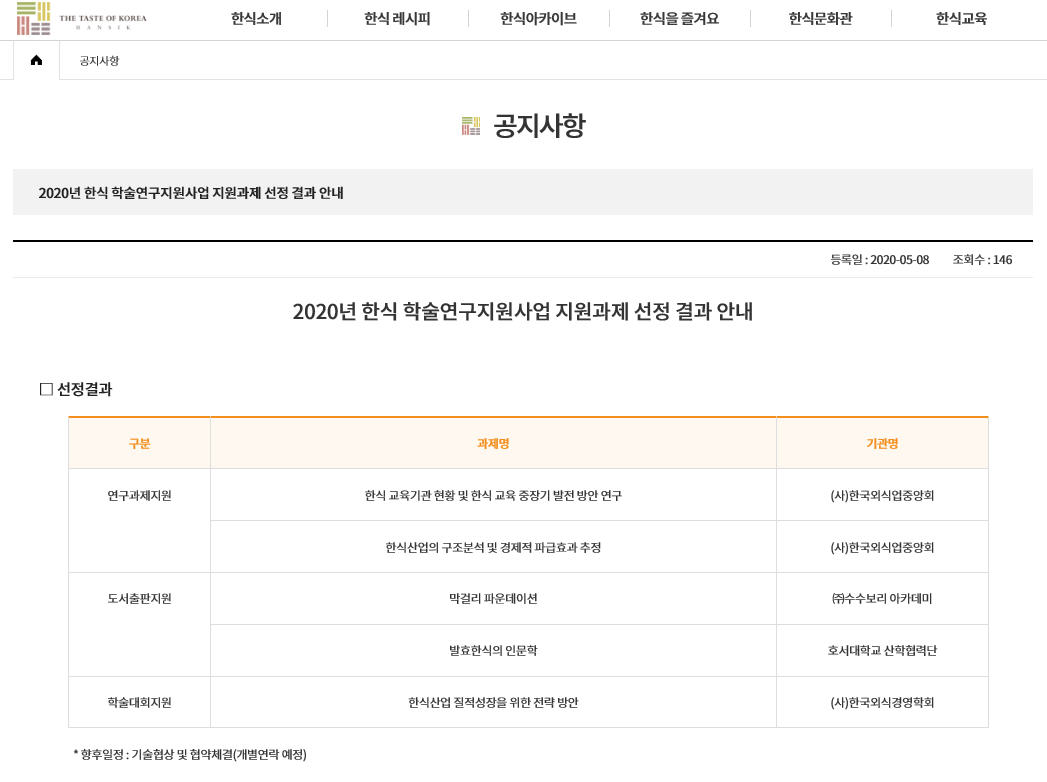Screen dimensions: 1047x782
Task: Click the 공지사항 breadcrumb link
Action: pos(99,61)
